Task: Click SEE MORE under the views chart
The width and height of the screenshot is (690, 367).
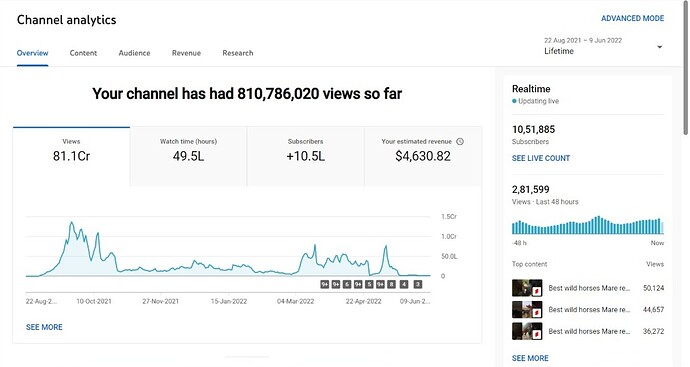Action: coord(44,327)
